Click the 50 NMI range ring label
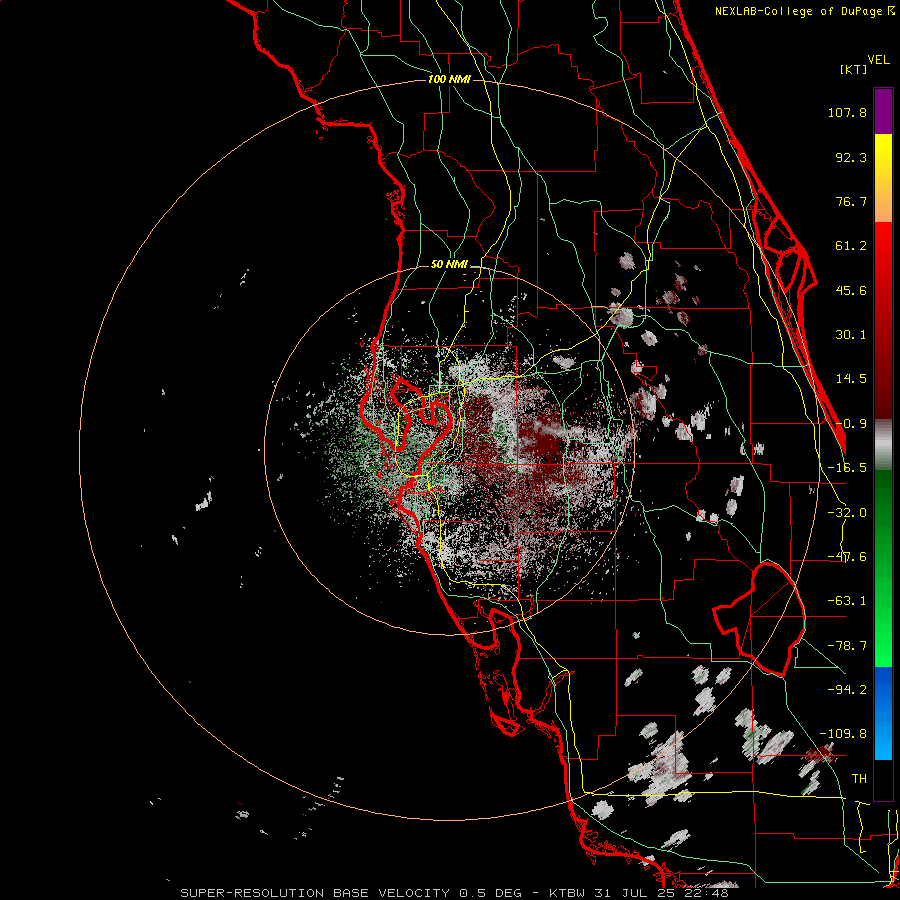 (449, 265)
